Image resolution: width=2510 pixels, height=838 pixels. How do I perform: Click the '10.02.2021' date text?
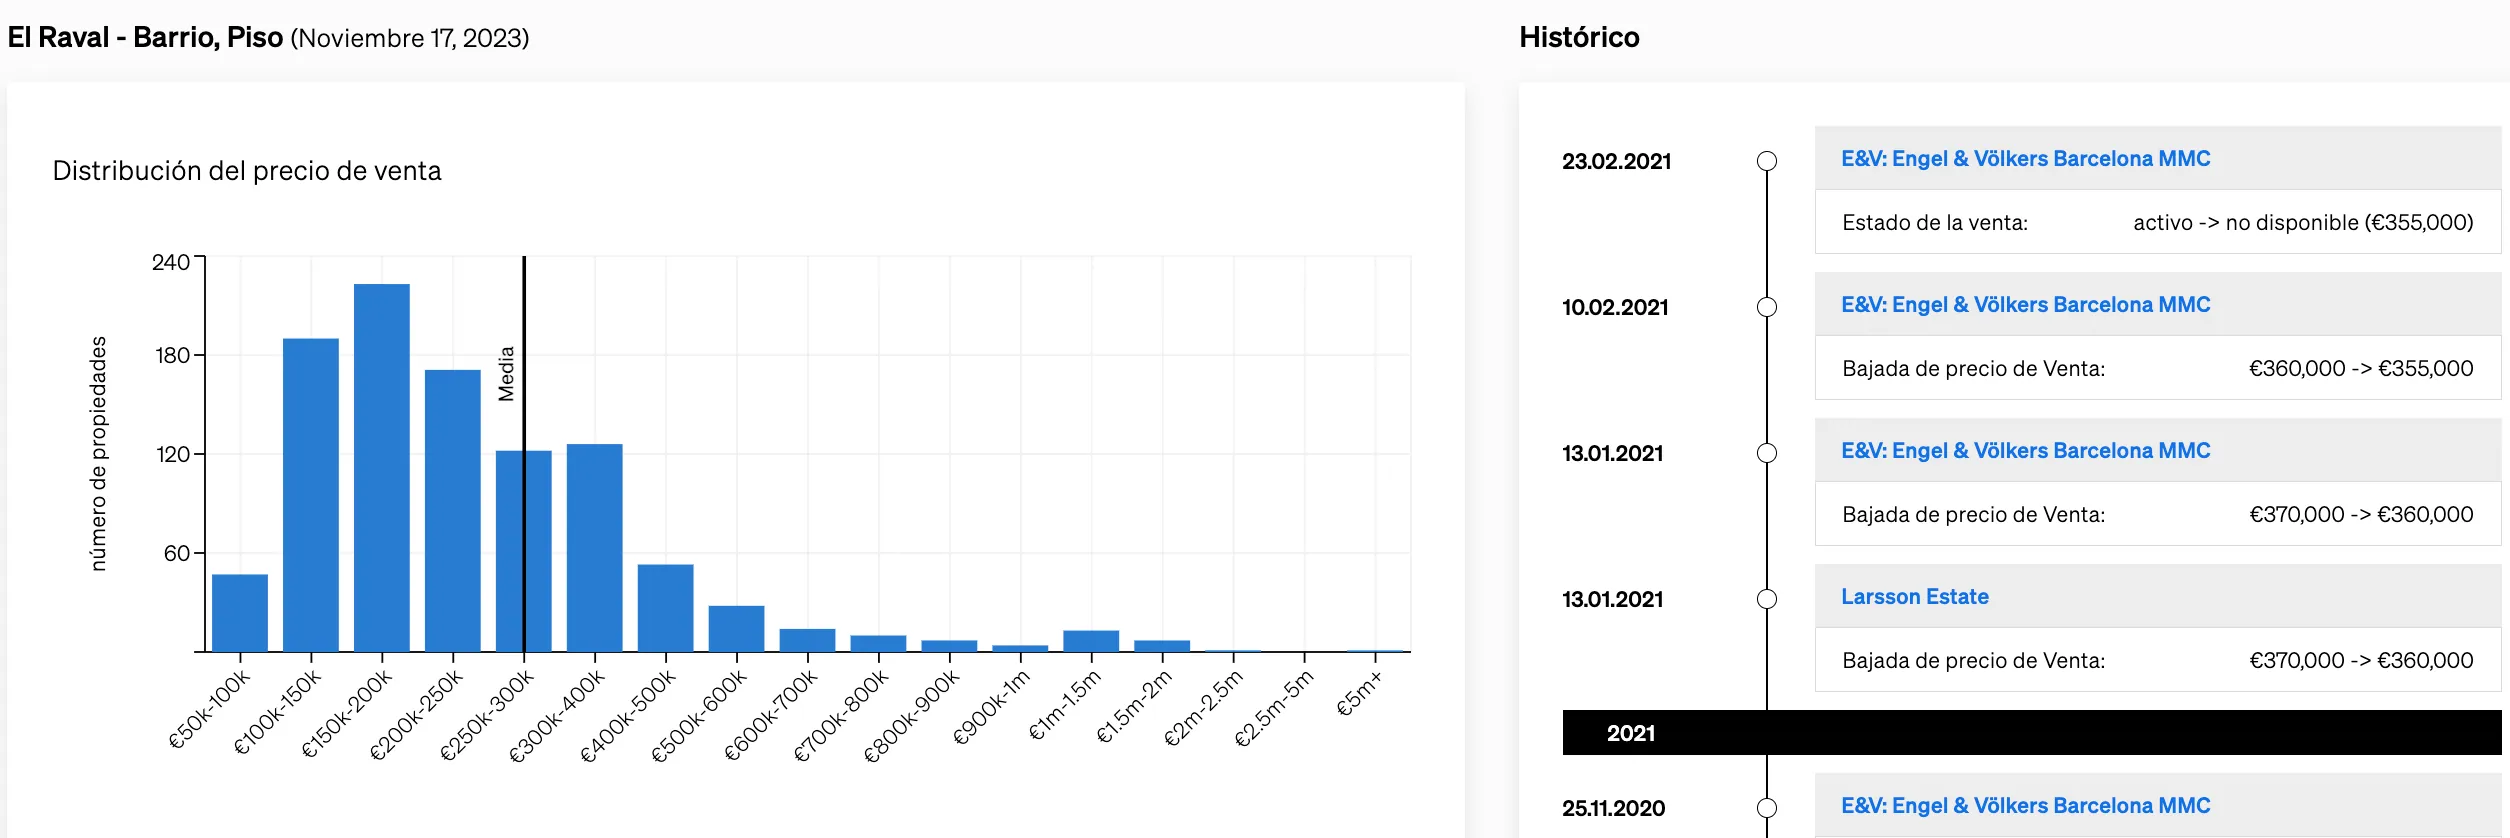pyautogui.click(x=1616, y=307)
